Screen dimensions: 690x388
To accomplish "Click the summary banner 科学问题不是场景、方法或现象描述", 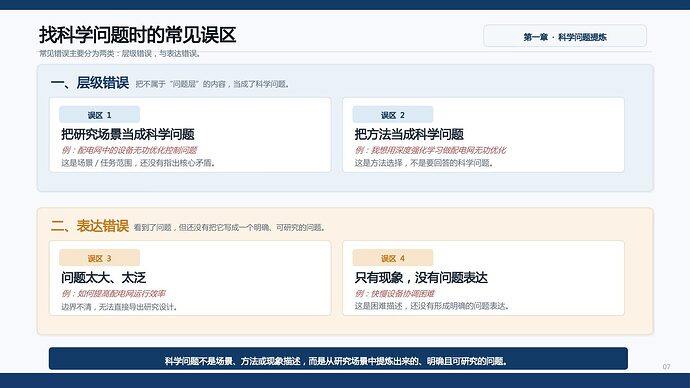I will 338,359.
